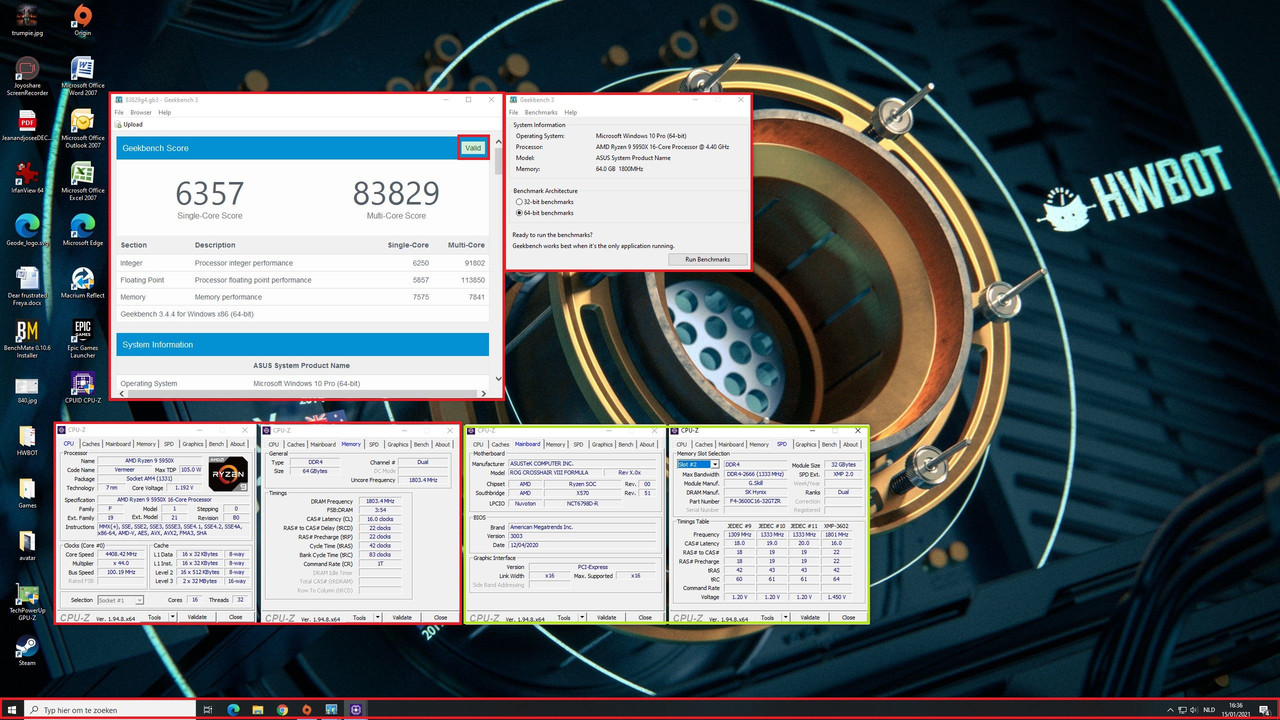Click Tools button in CPU-Z Mainboard window
Image resolution: width=1280 pixels, height=720 pixels.
click(x=564, y=617)
